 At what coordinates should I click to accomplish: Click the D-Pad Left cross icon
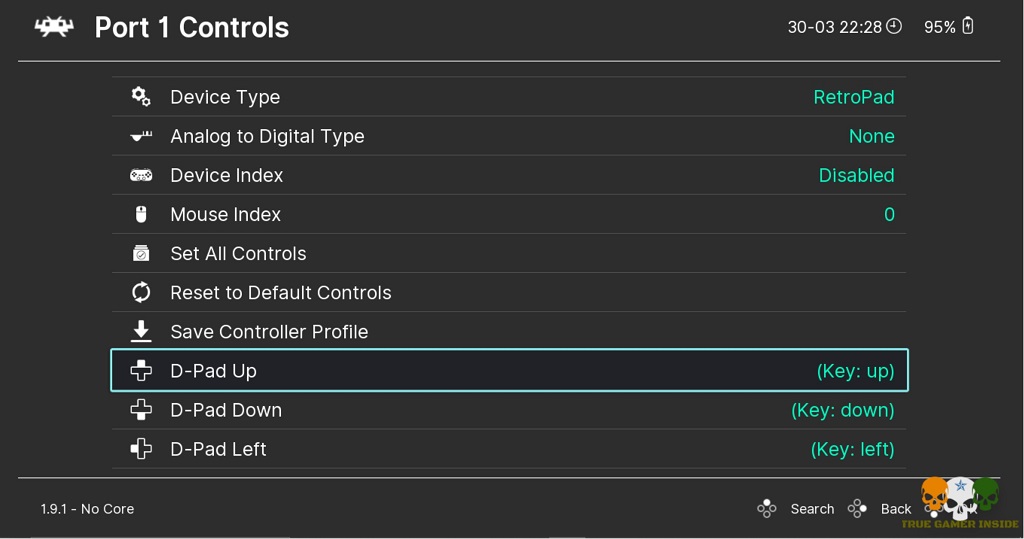pyautogui.click(x=141, y=449)
